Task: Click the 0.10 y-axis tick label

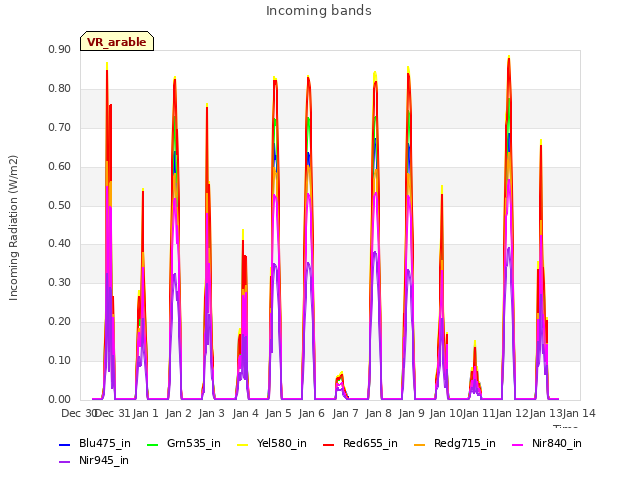Action: pos(60,360)
